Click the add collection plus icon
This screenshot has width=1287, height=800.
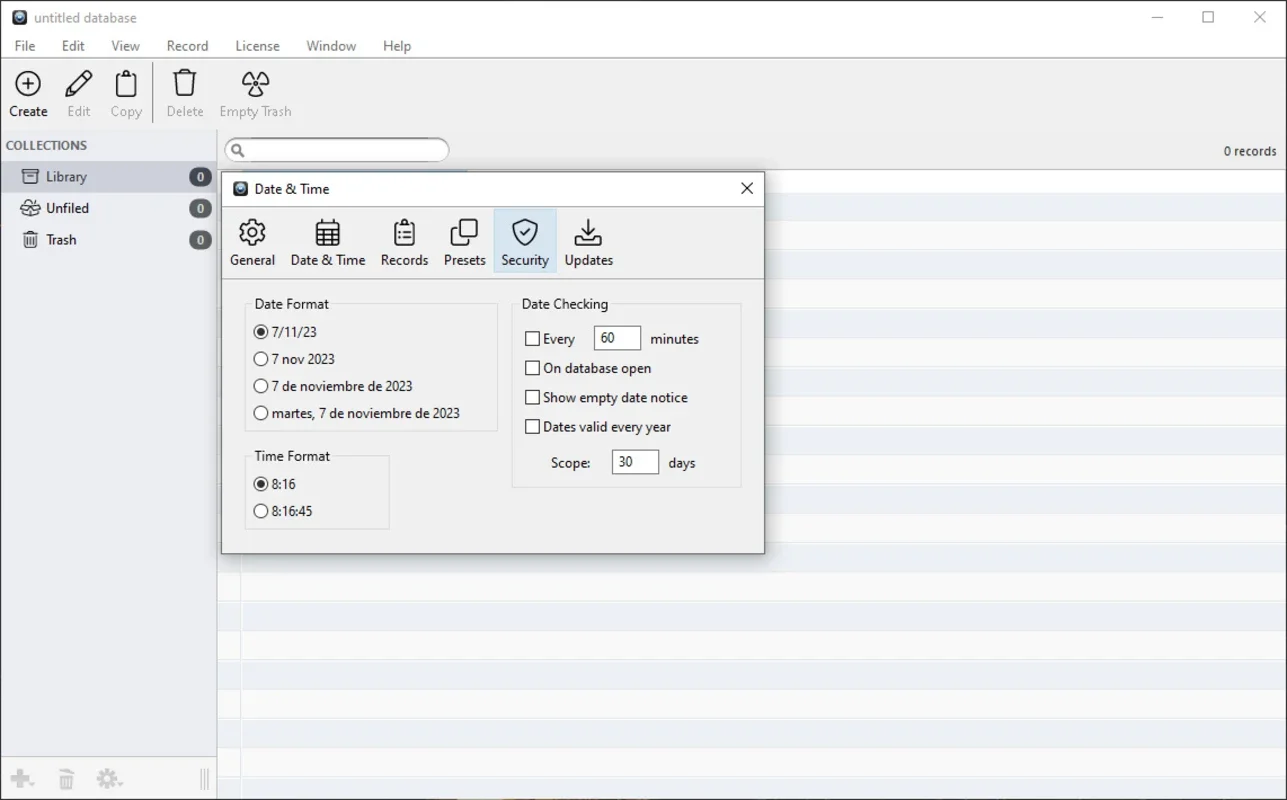tap(22, 779)
